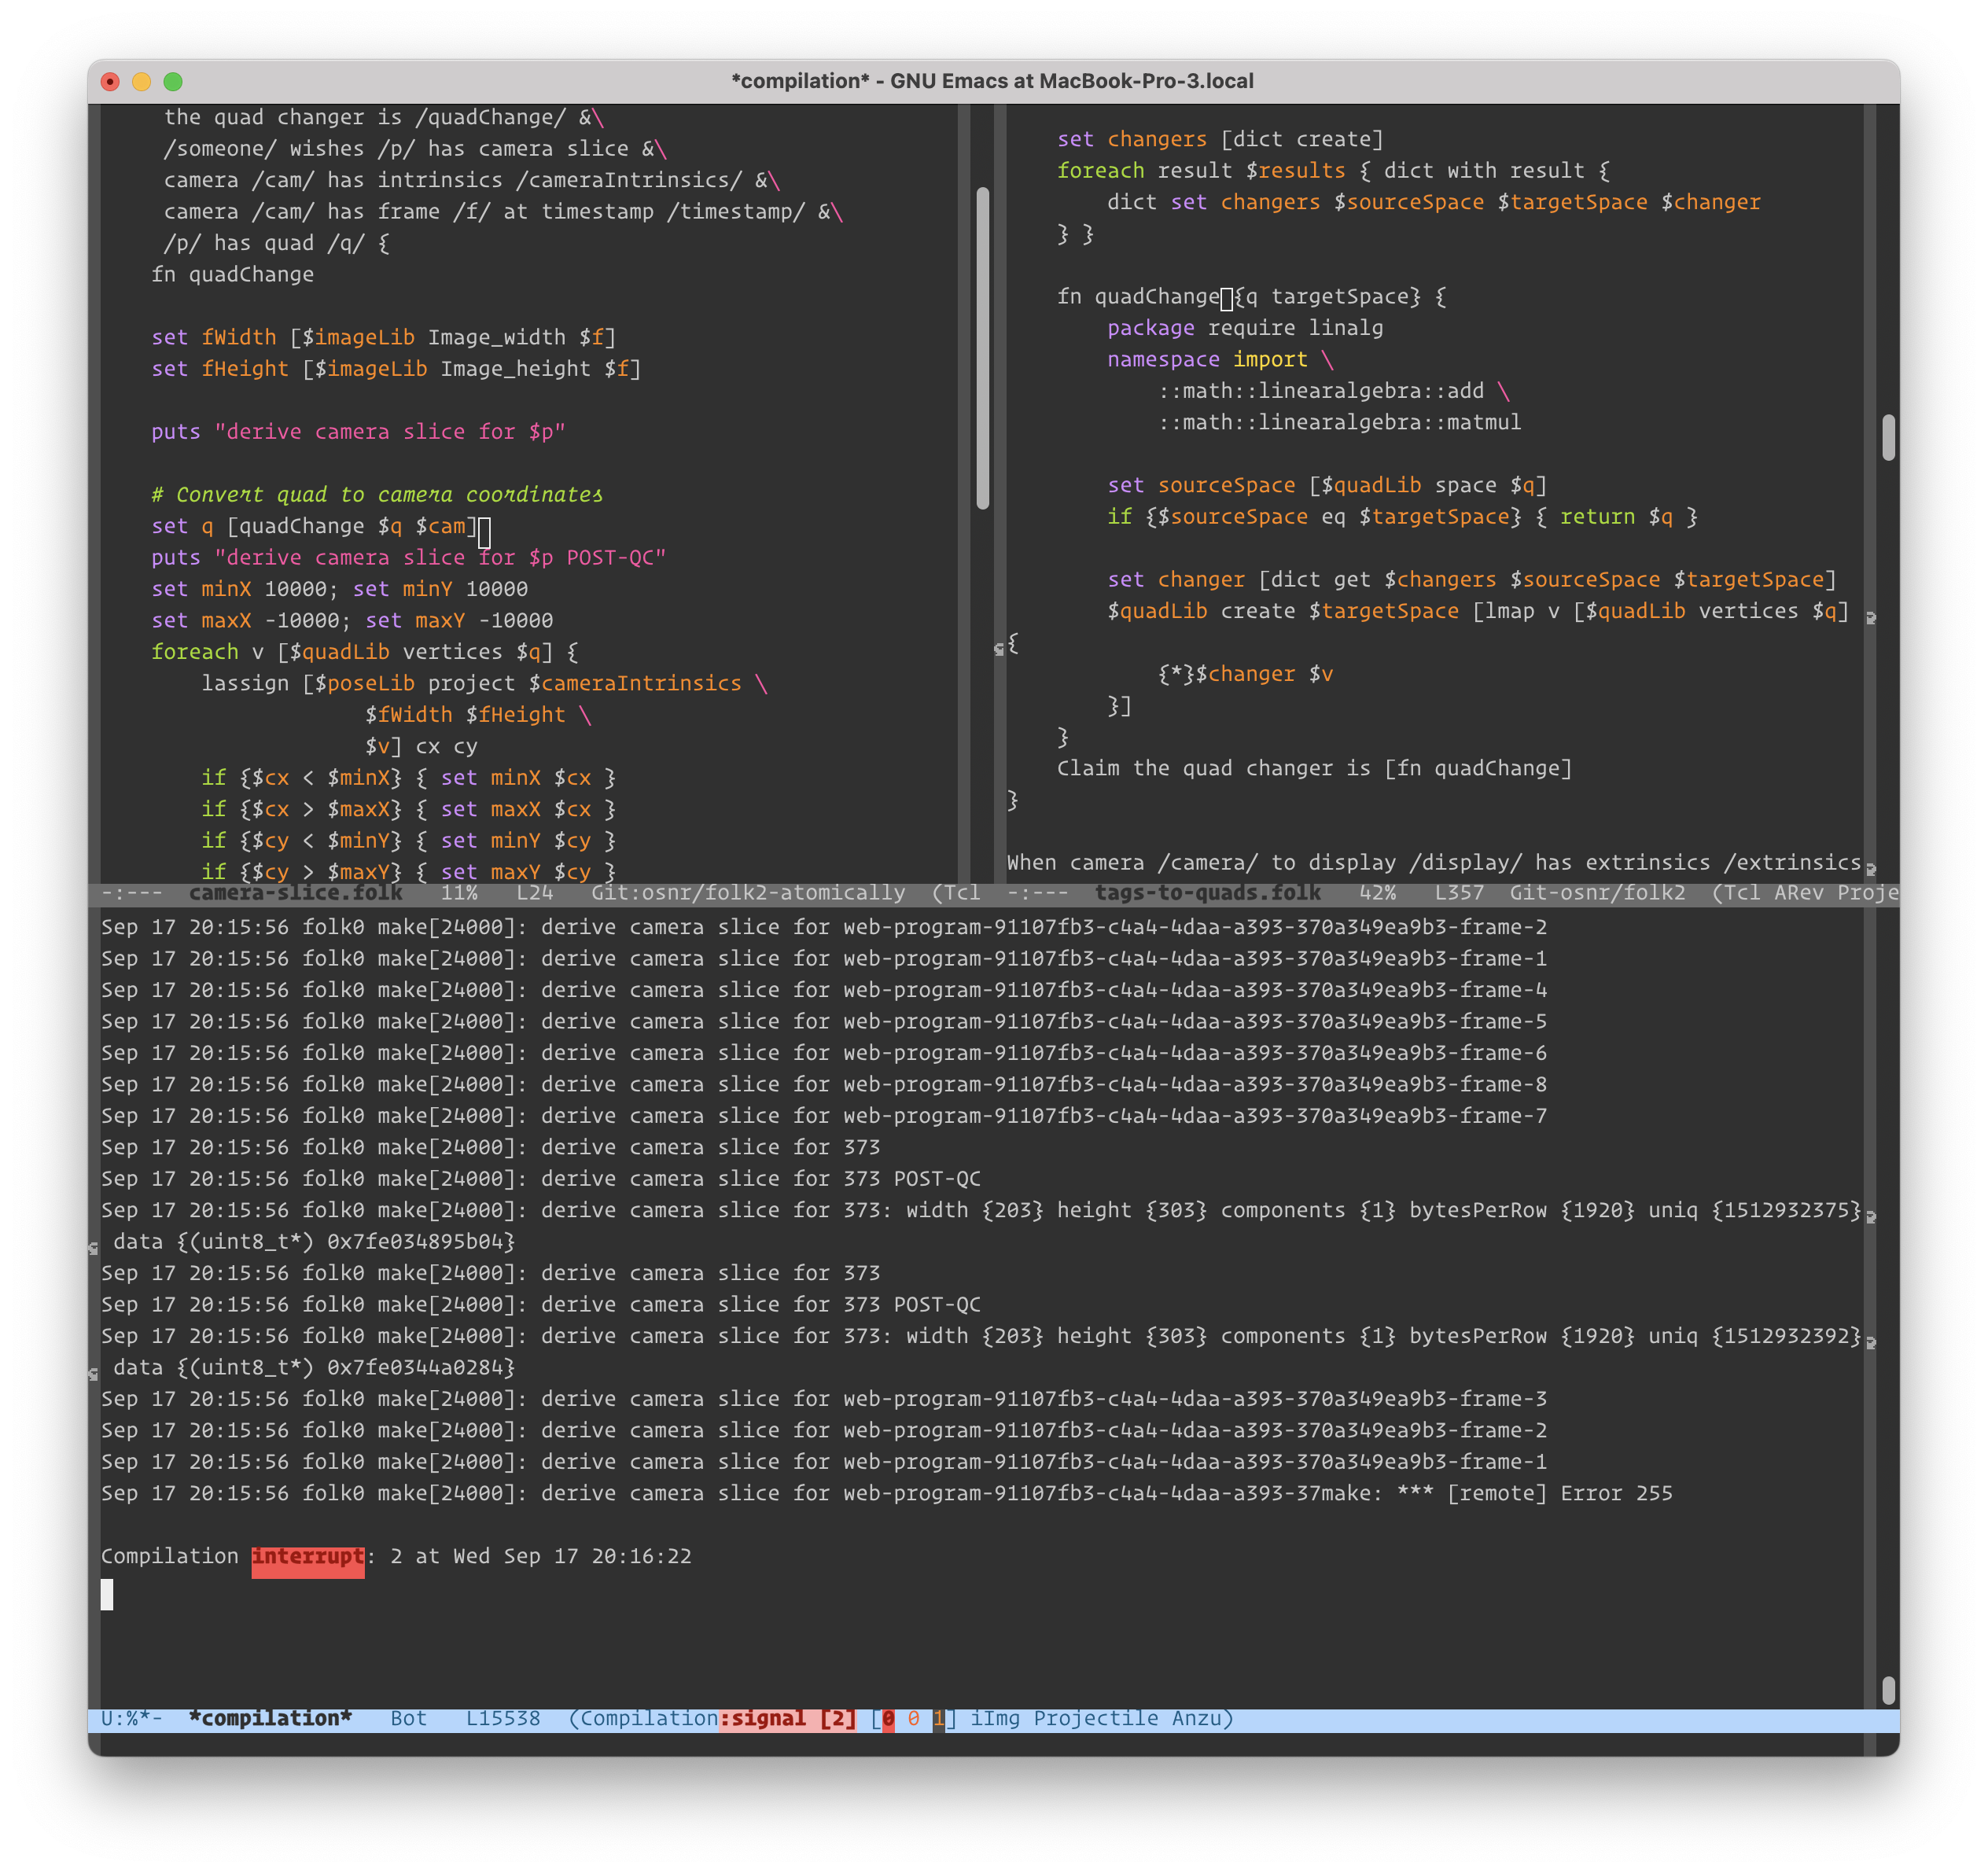Toggle read-only %* indicator in compilation mode line
Image resolution: width=1988 pixels, height=1873 pixels.
[x=132, y=1718]
